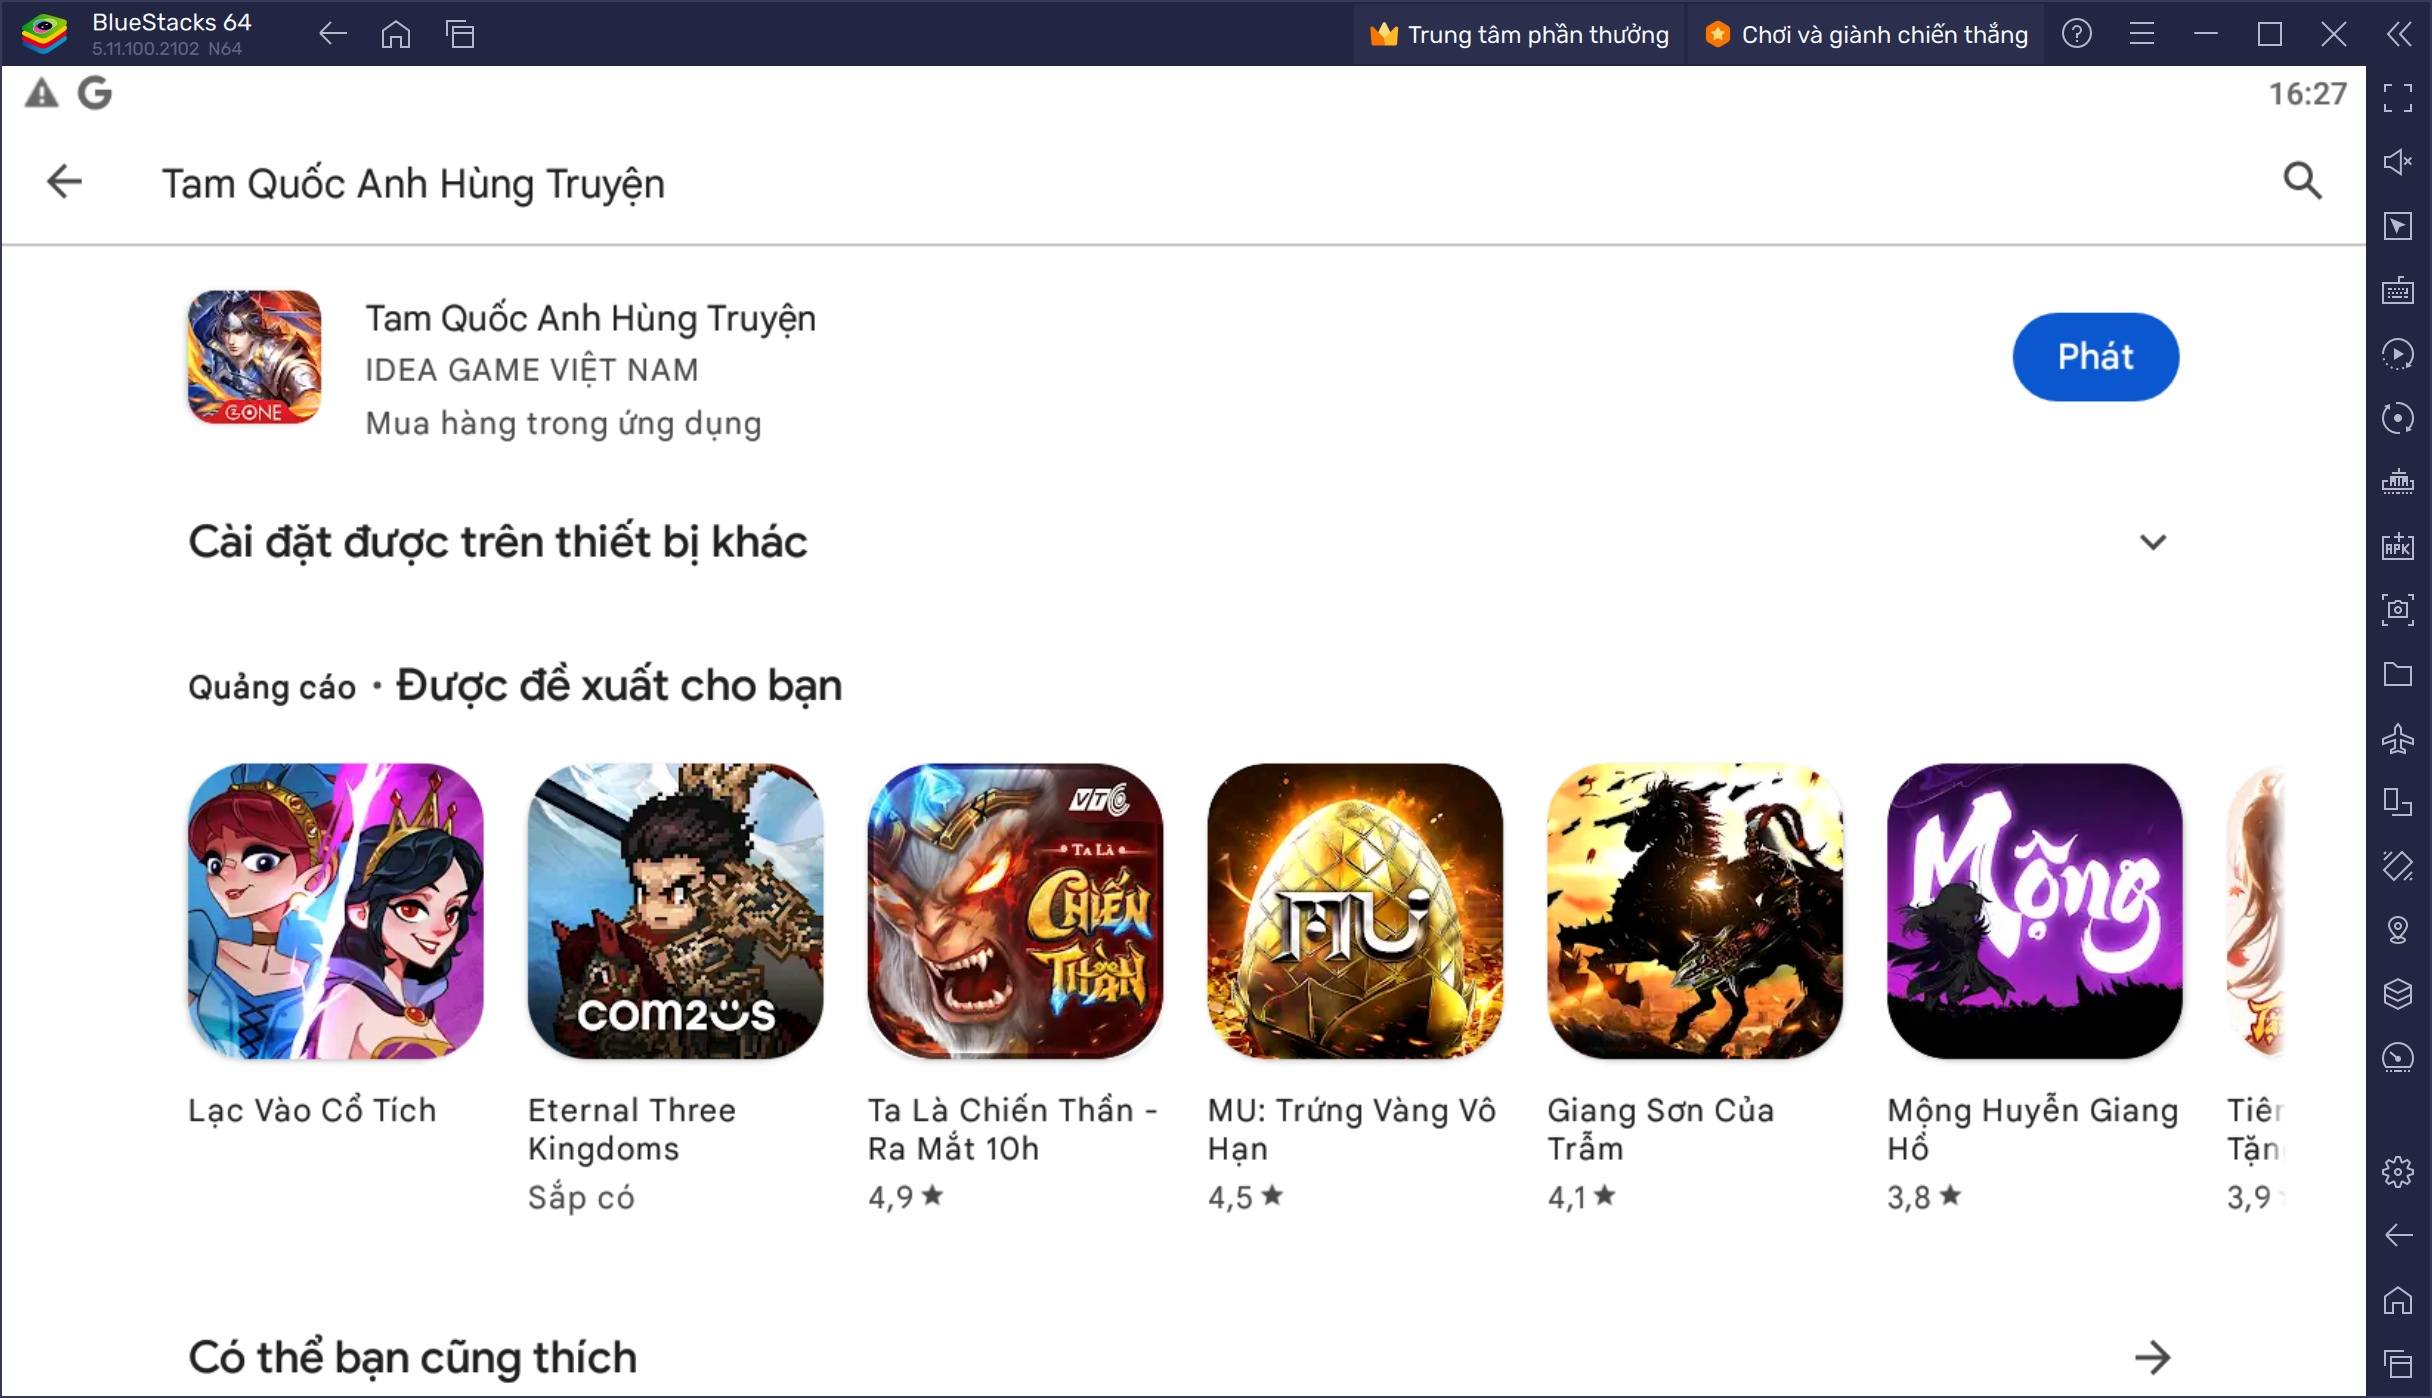
Task: Click the BlueStacks back arrow icon
Action: point(334,32)
